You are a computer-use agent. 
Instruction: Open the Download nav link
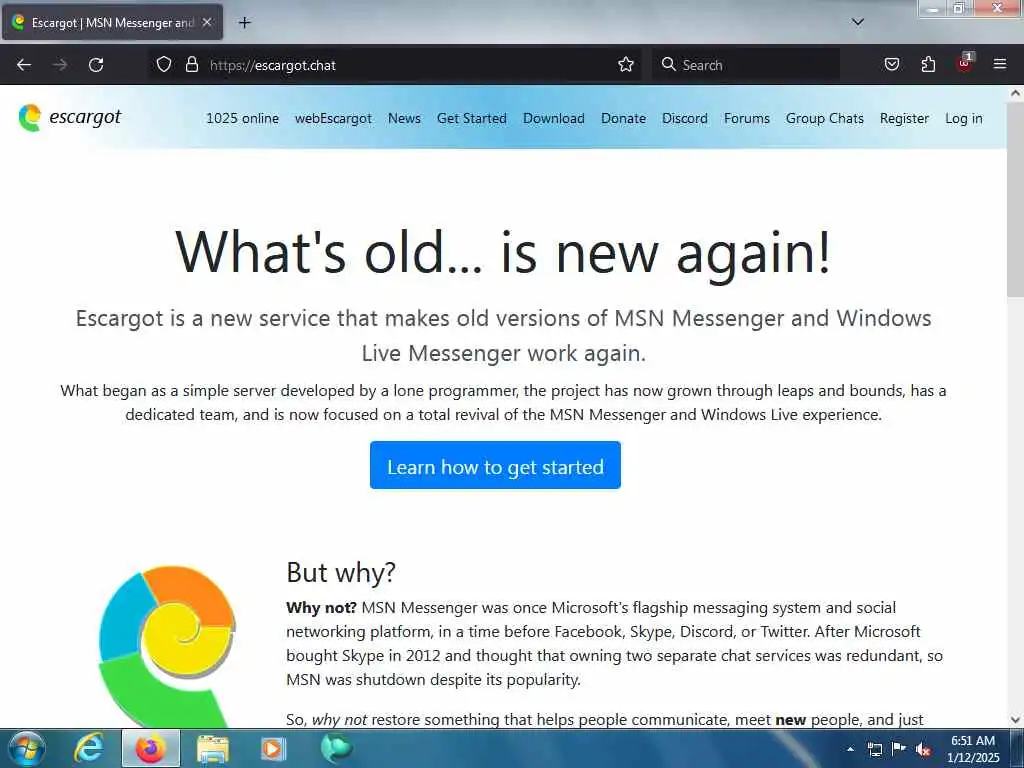pos(554,118)
